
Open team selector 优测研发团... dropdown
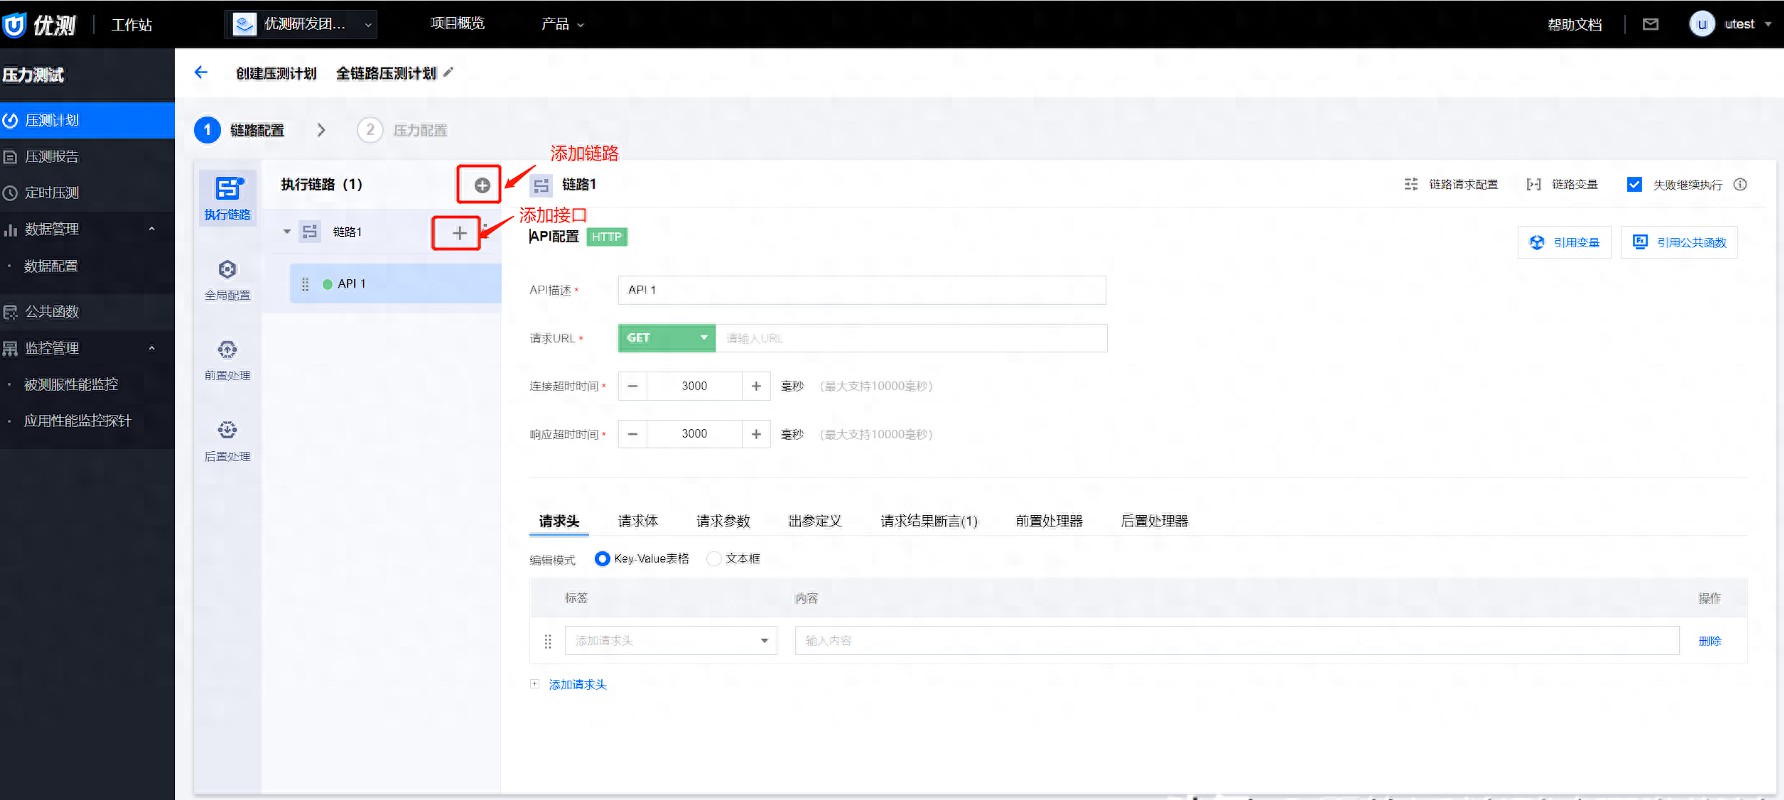(301, 24)
